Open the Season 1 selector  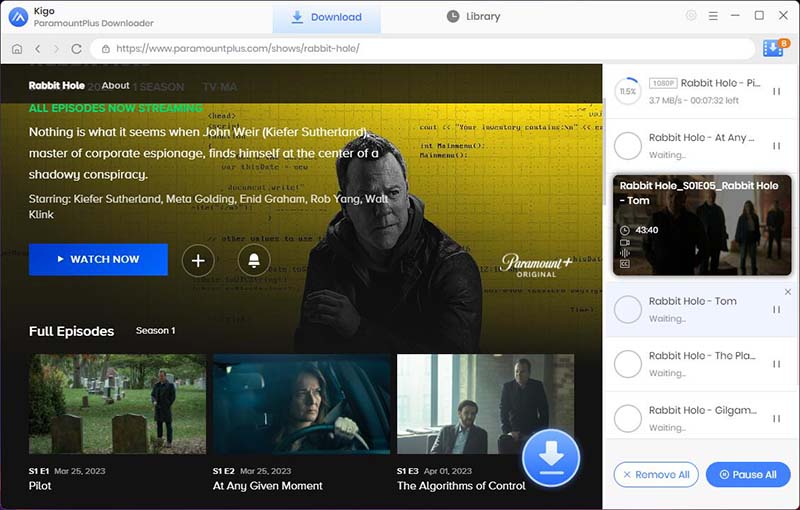pyautogui.click(x=155, y=330)
